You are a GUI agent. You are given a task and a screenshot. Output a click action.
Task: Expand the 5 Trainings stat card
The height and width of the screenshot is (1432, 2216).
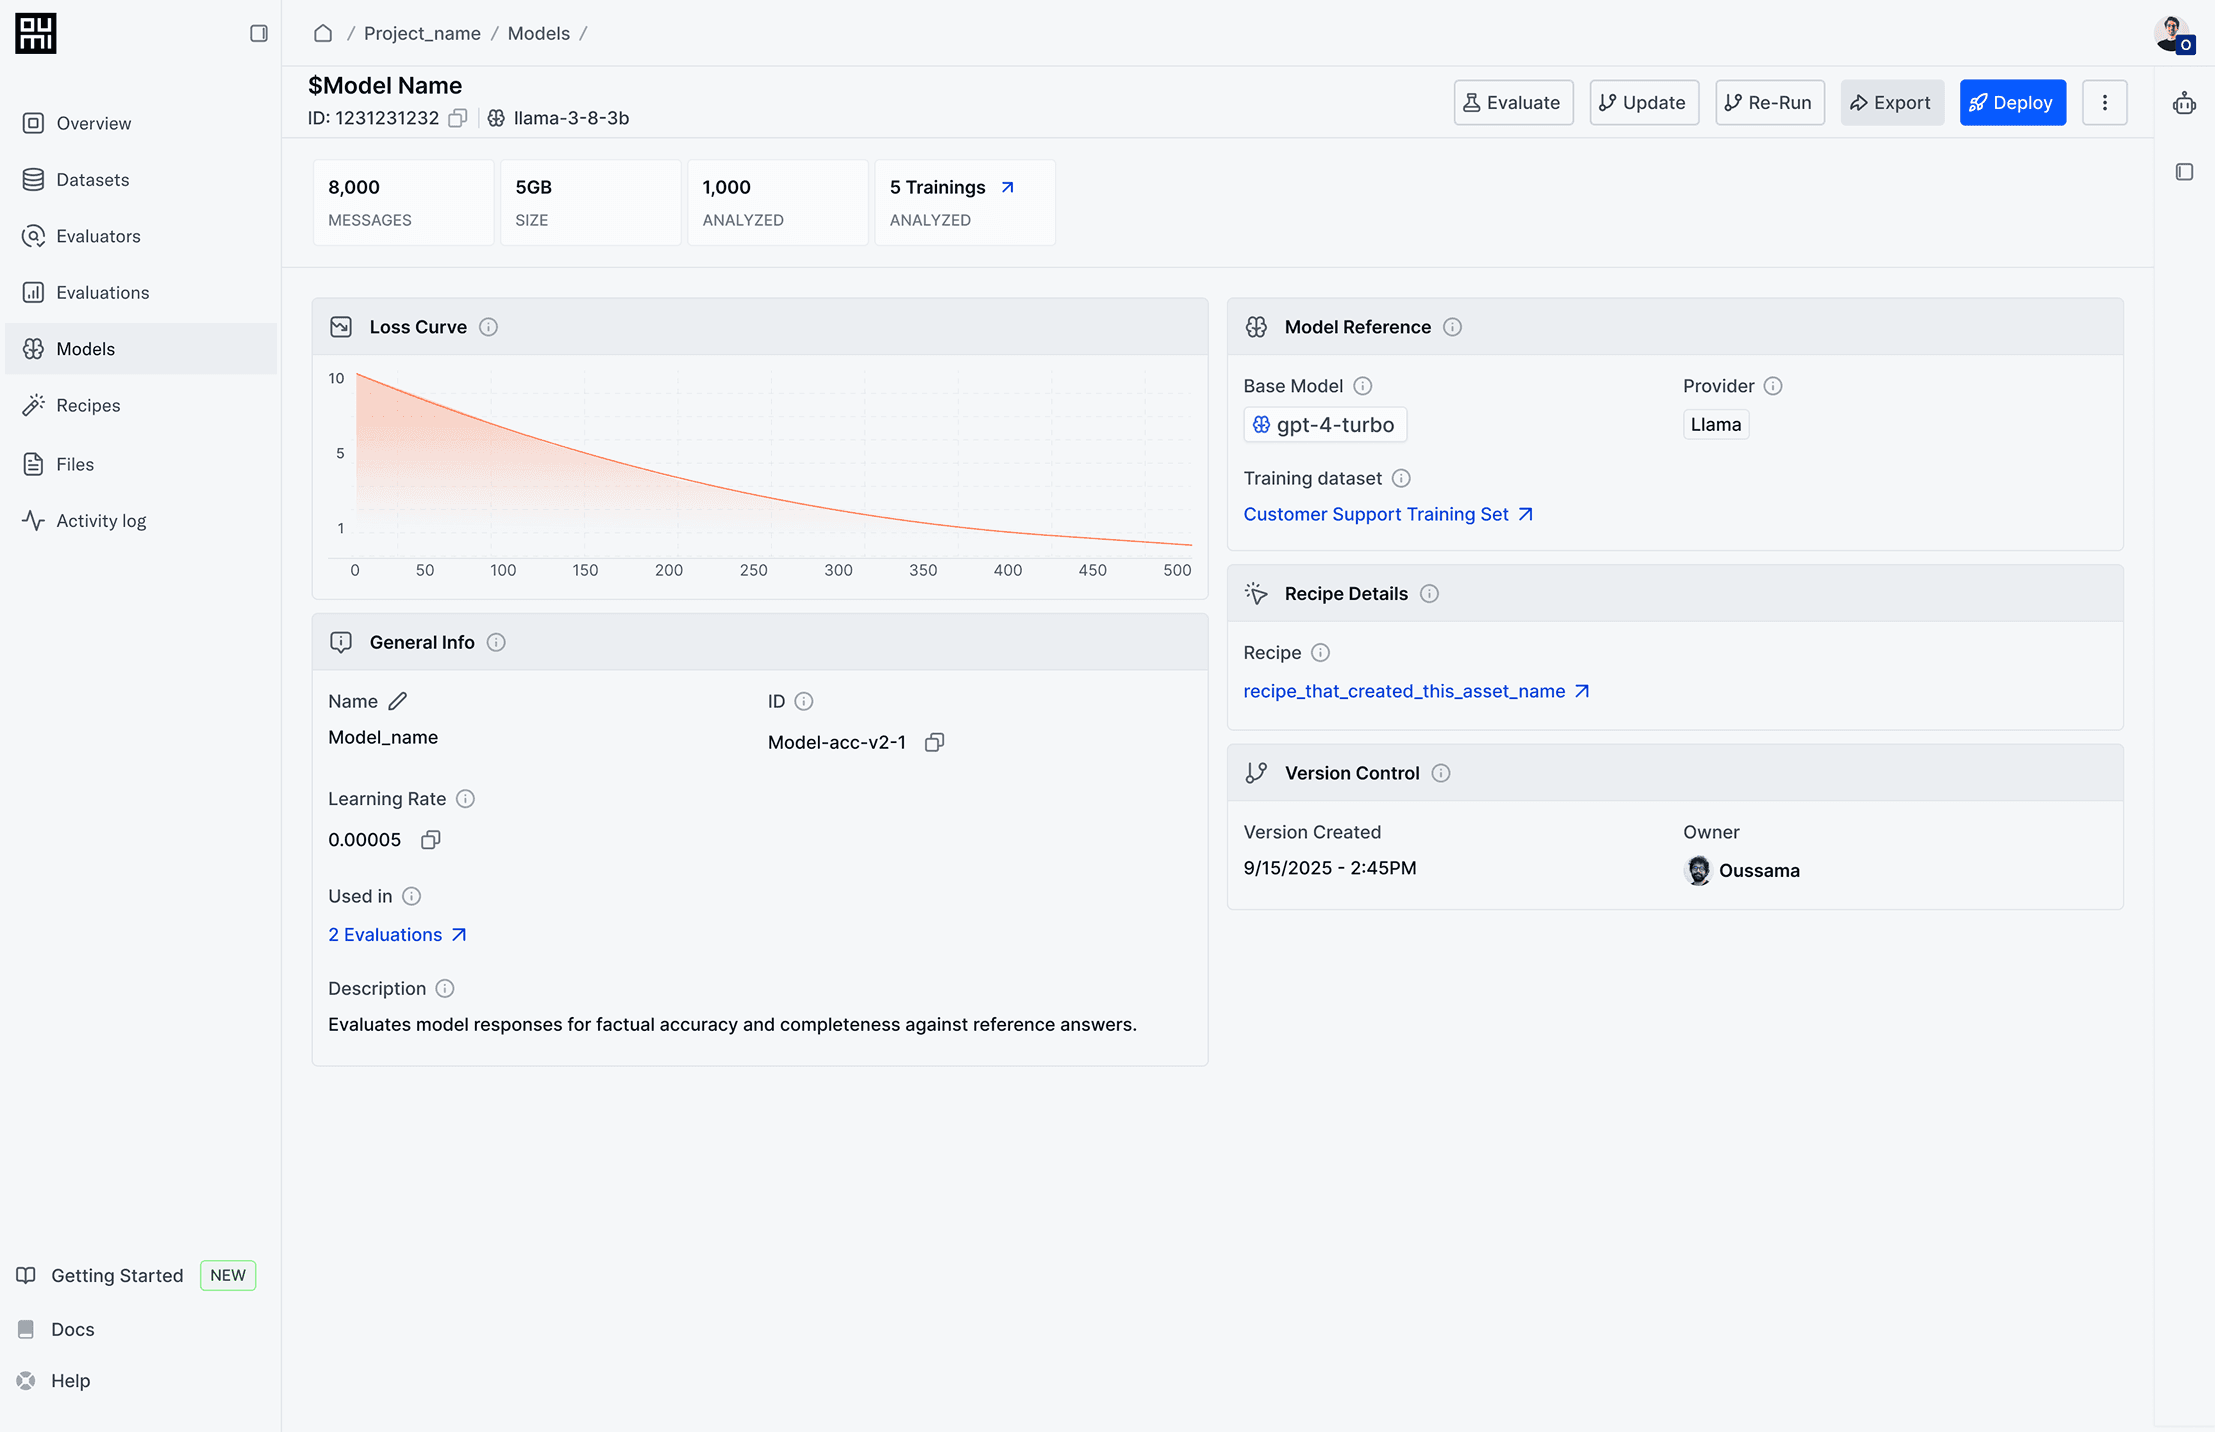1006,187
